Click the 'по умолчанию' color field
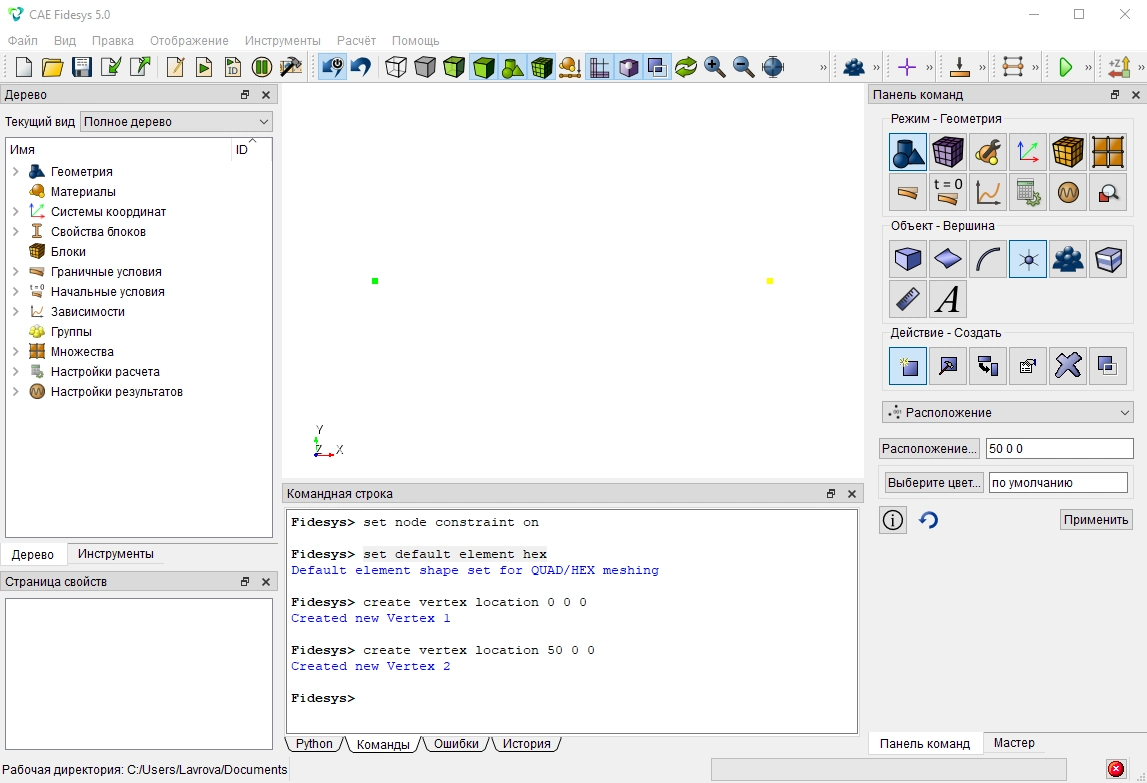 1058,482
